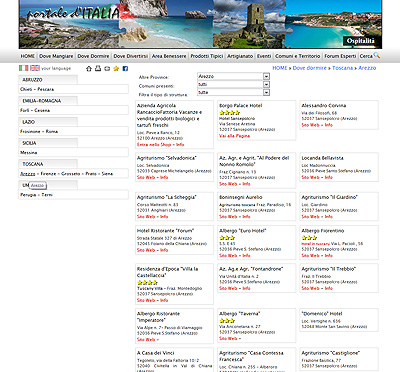Click Firenze province link under Toscana
The height and width of the screenshot is (372, 400).
pyautogui.click(x=49, y=174)
